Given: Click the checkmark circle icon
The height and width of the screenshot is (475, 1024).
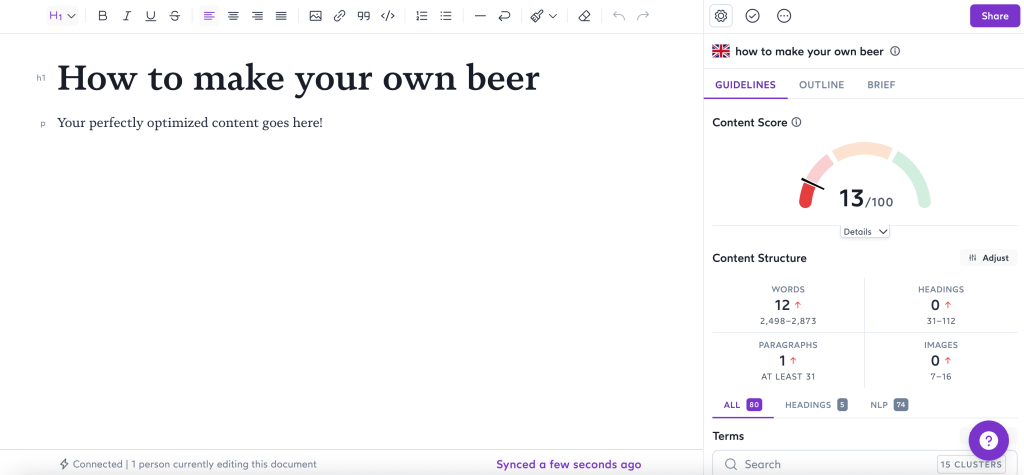Looking at the screenshot, I should 752,16.
